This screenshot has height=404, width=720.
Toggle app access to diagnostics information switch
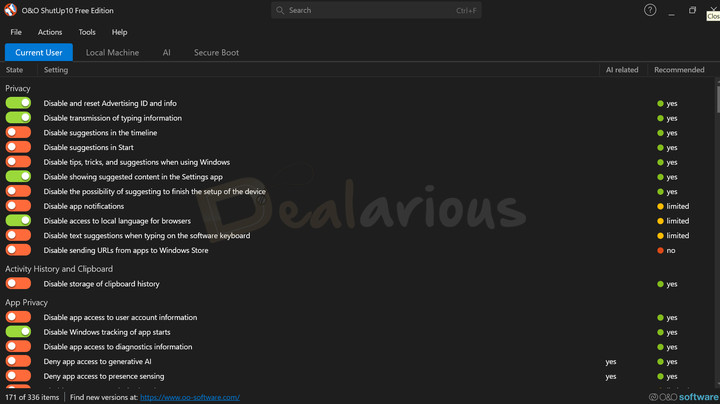coord(18,346)
